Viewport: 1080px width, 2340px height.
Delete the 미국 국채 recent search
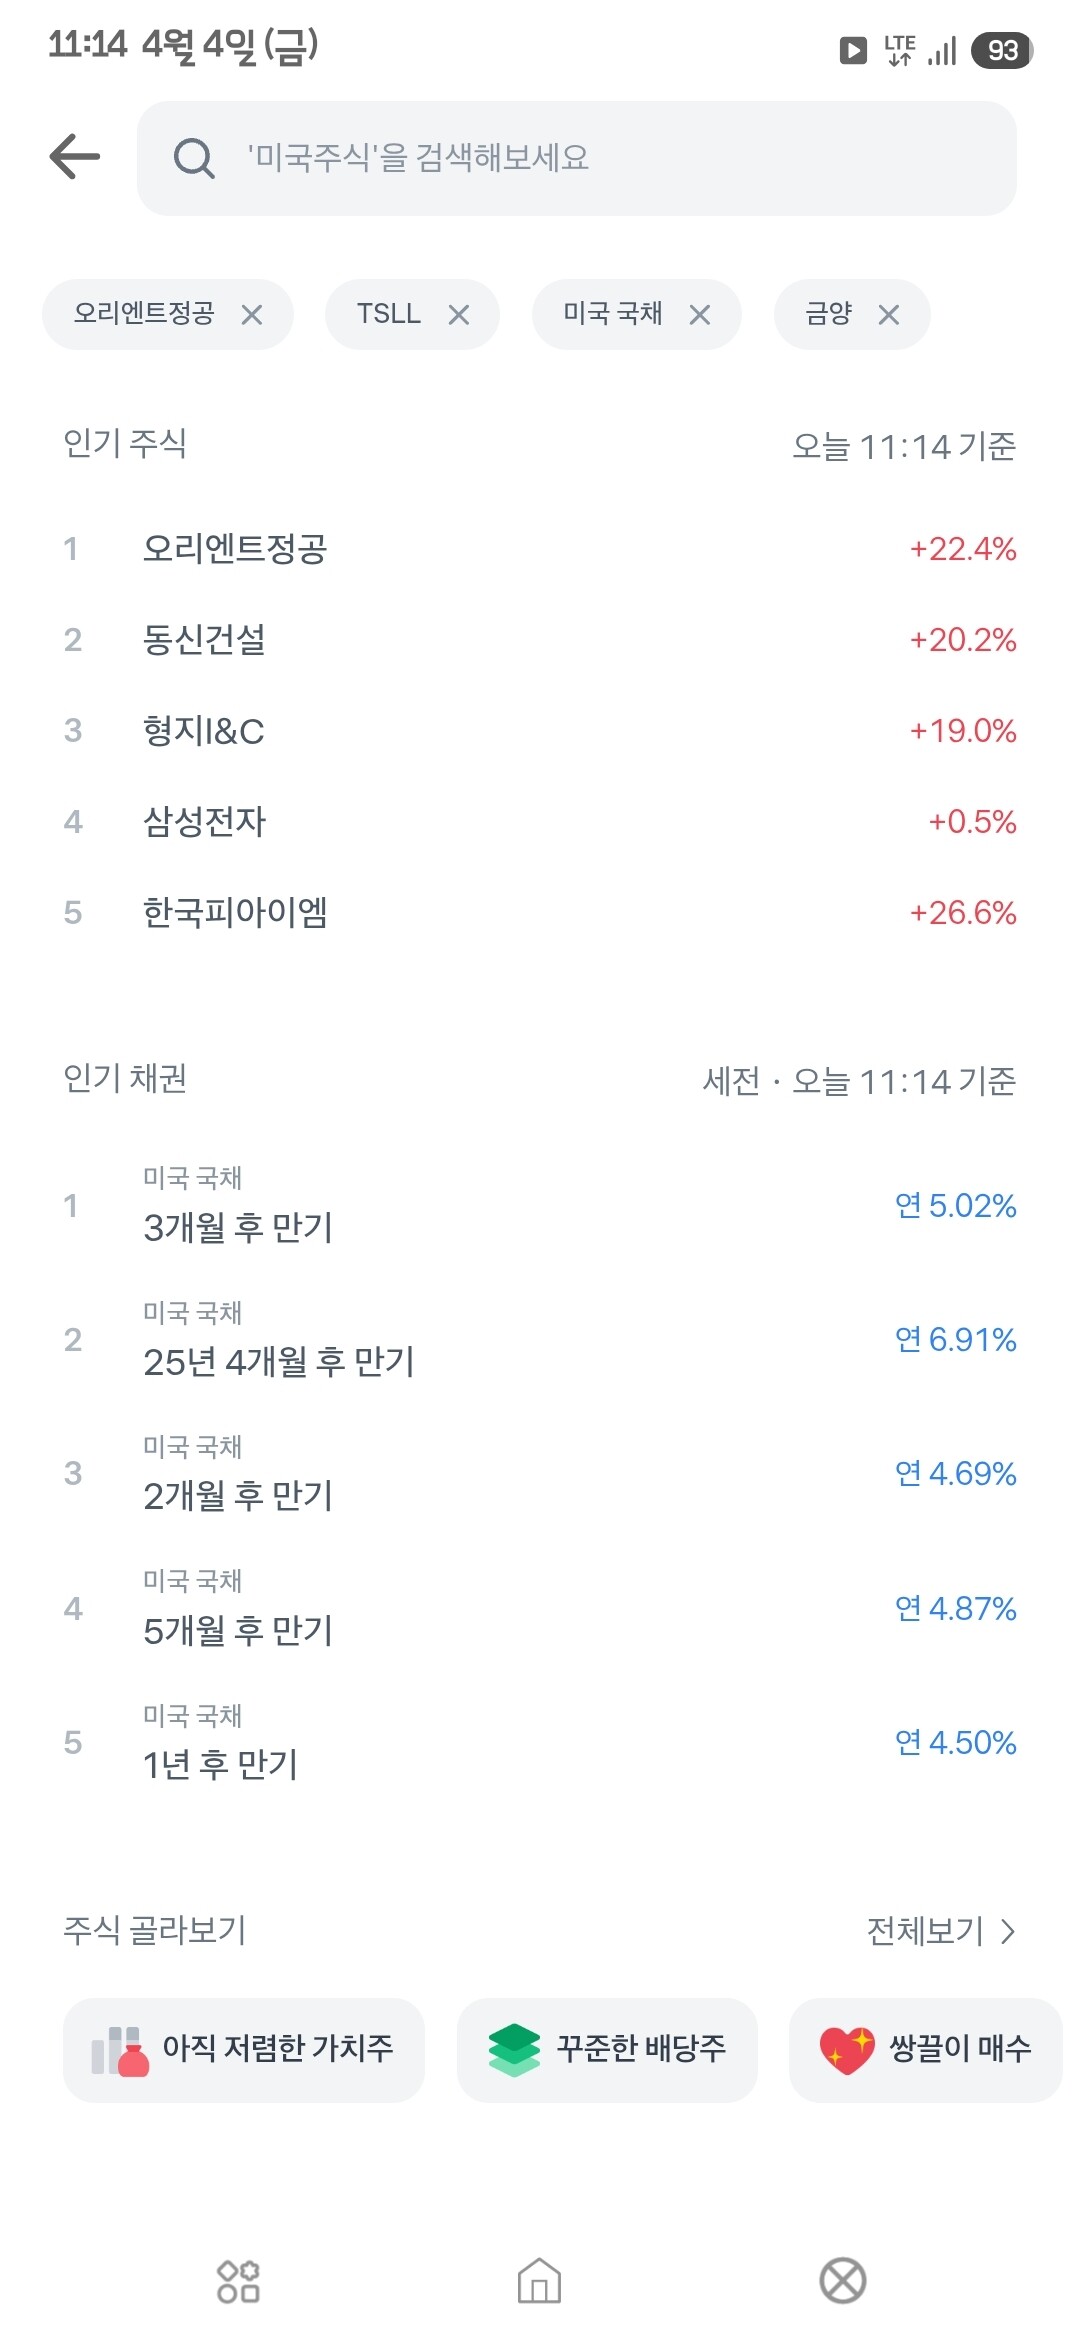700,315
